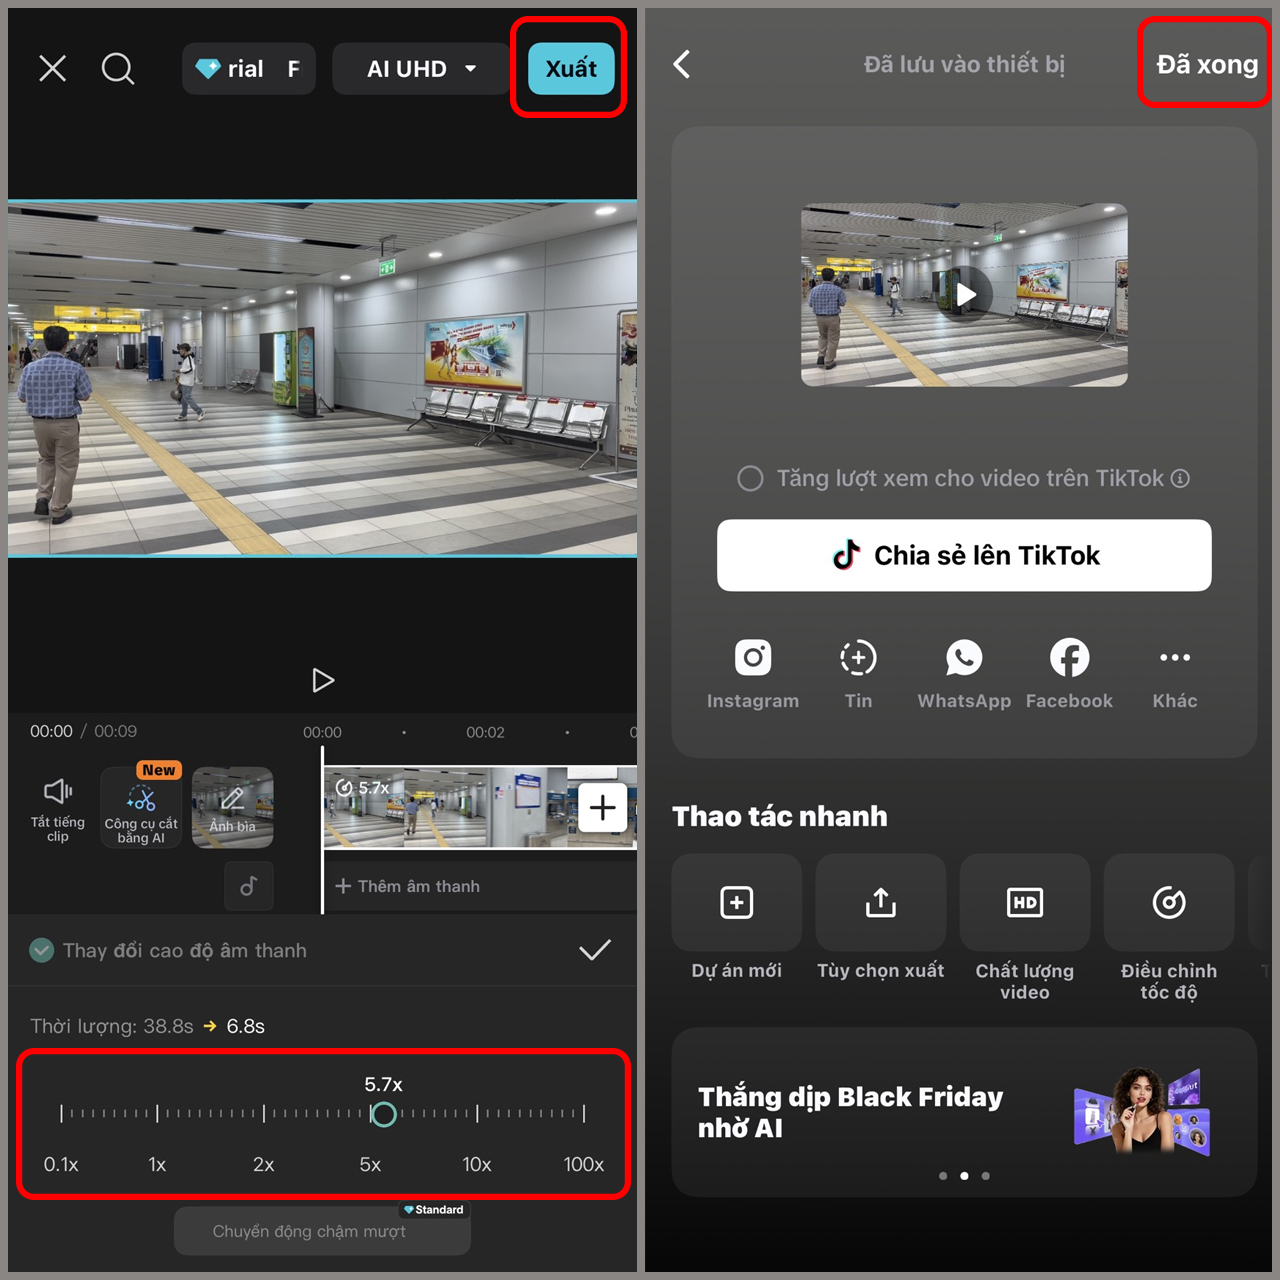Edit the cover using Ảnh bìa
This screenshot has height=1280, width=1280.
pyautogui.click(x=232, y=807)
